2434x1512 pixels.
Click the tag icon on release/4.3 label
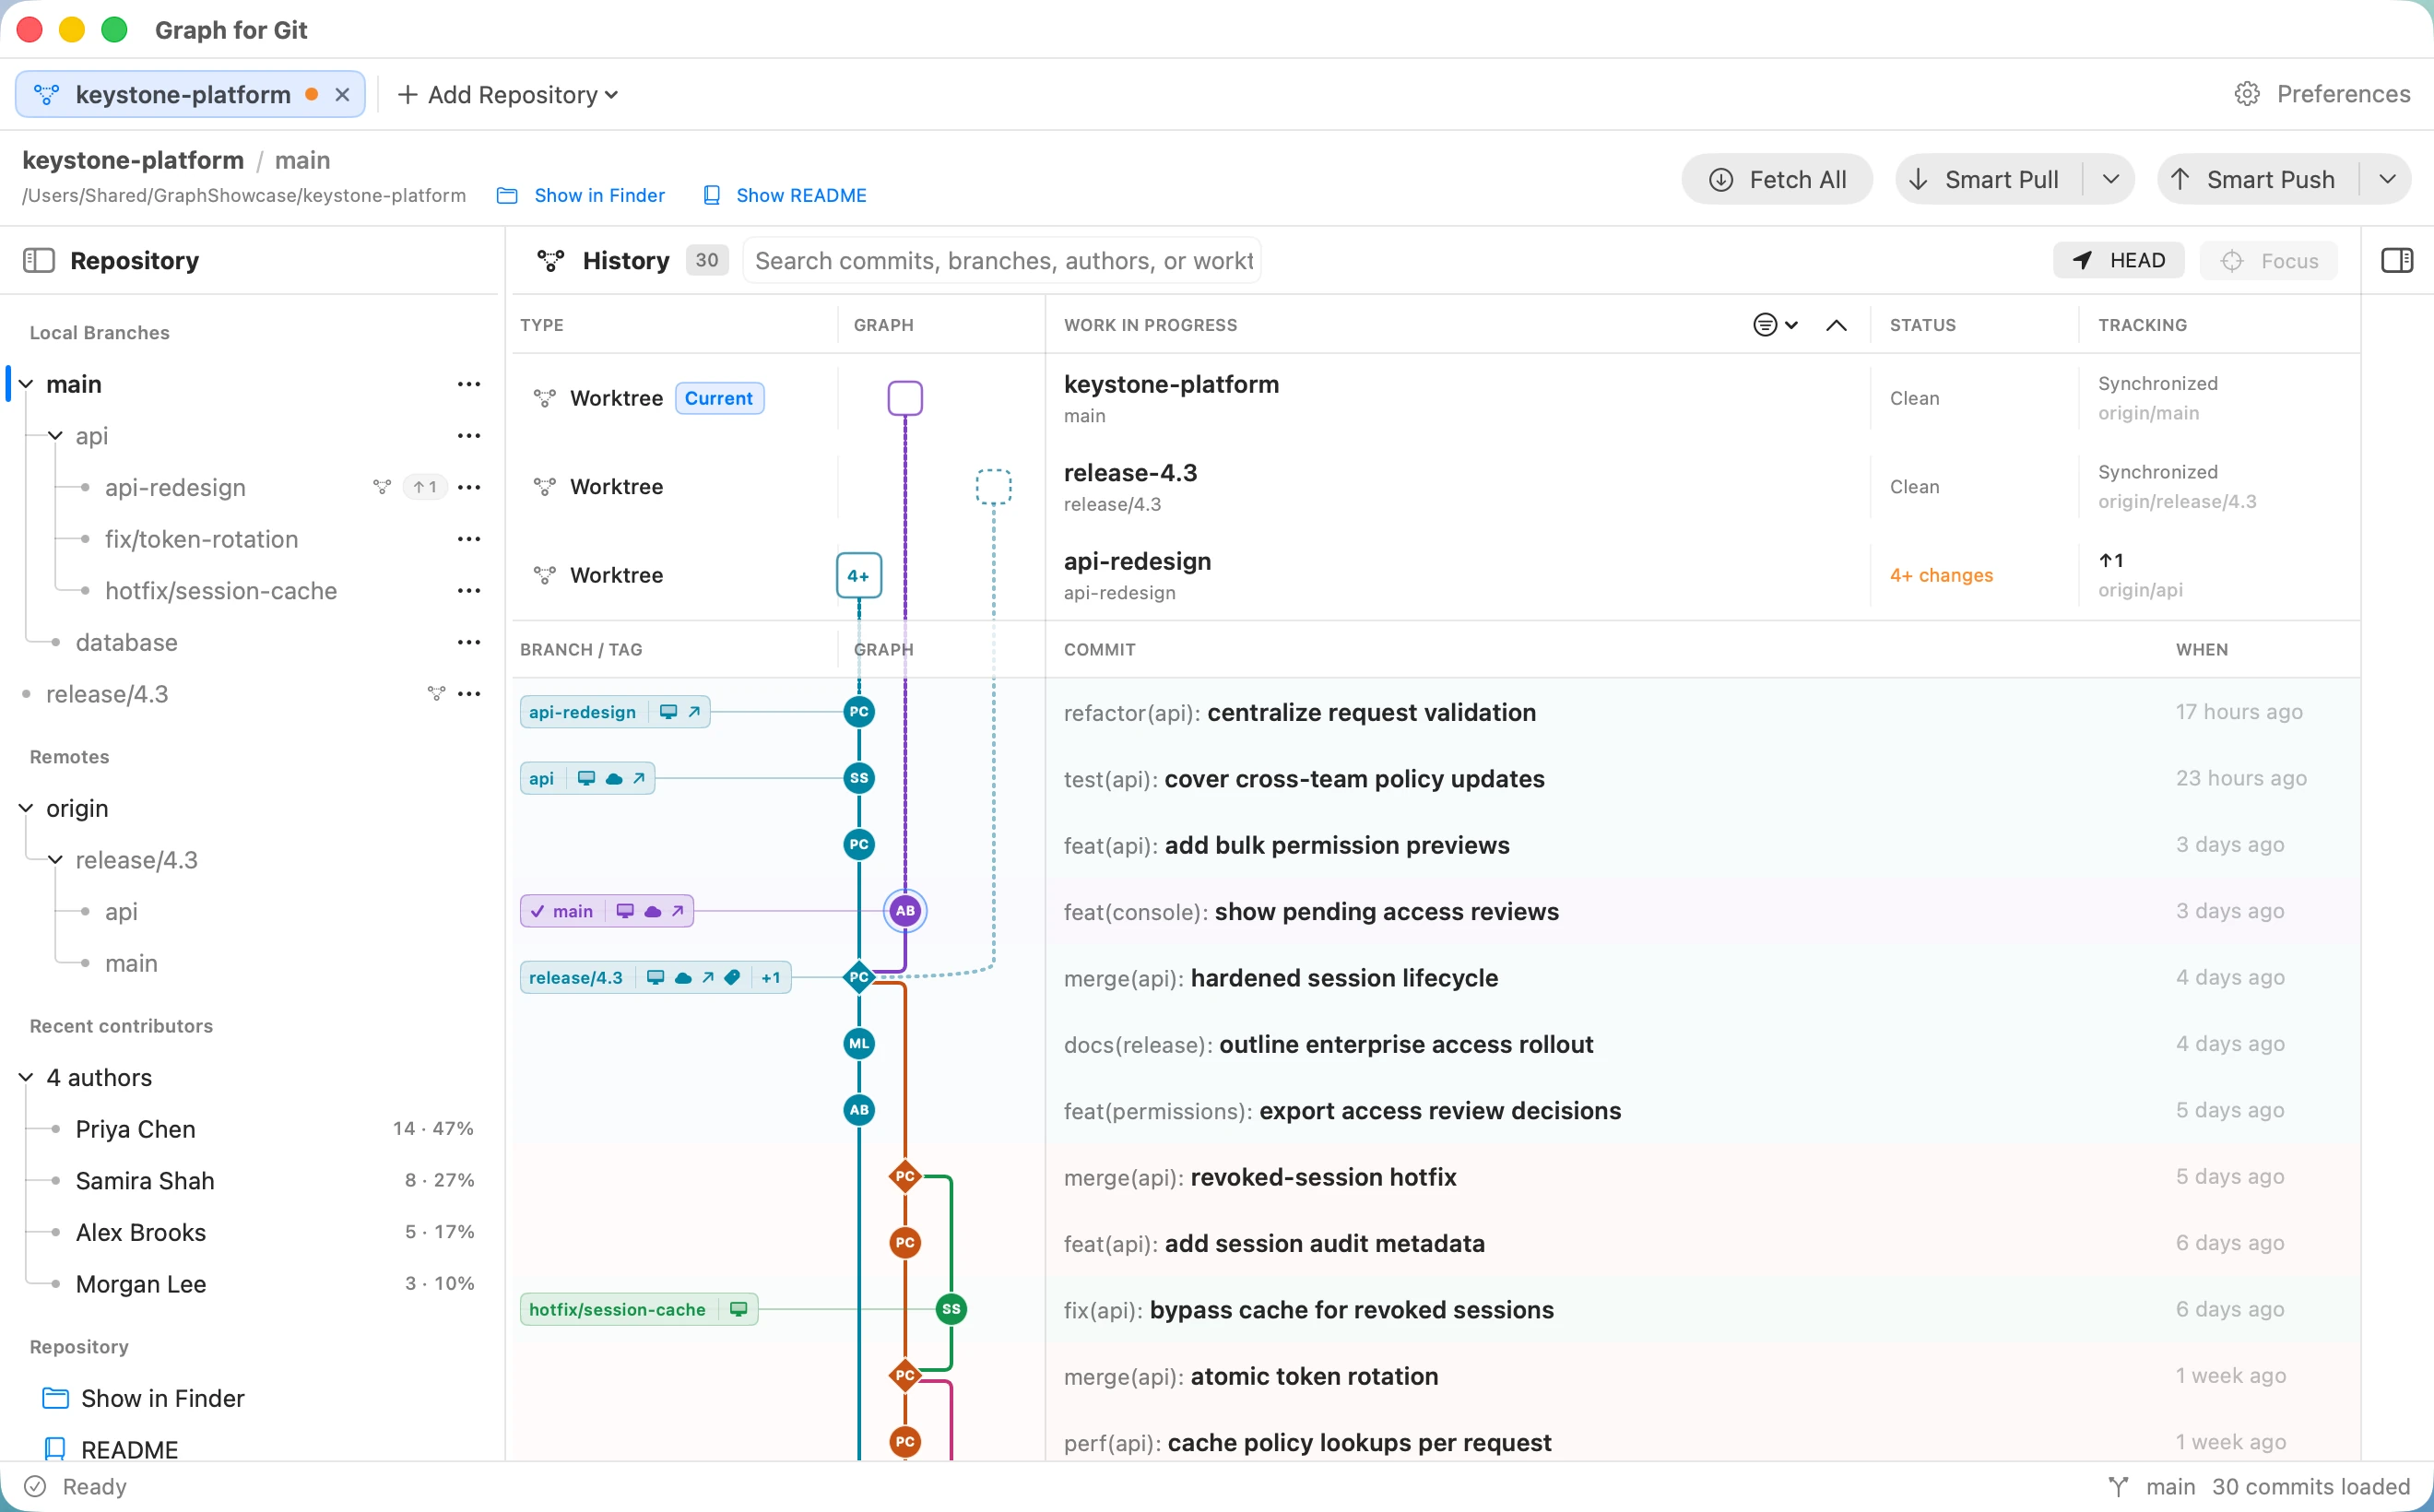732,978
